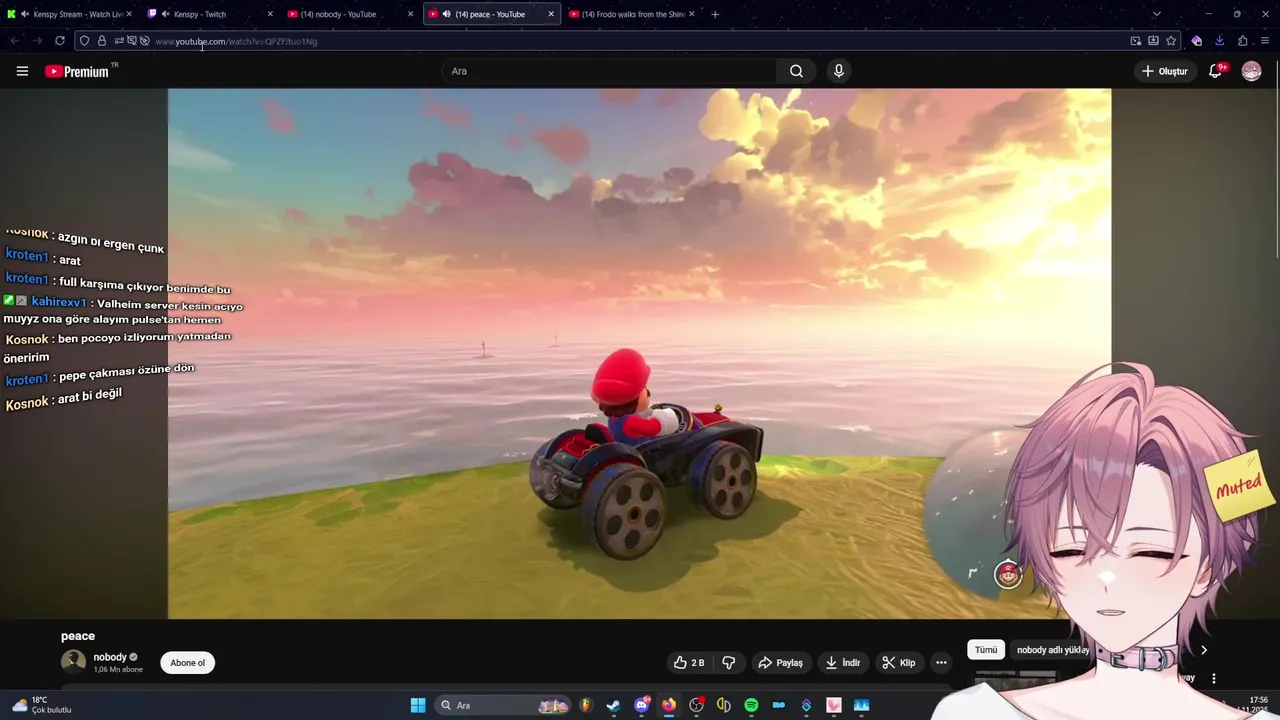Open the weather widget 18°C Çok bulutlu
1280x720 pixels.
(x=42, y=705)
